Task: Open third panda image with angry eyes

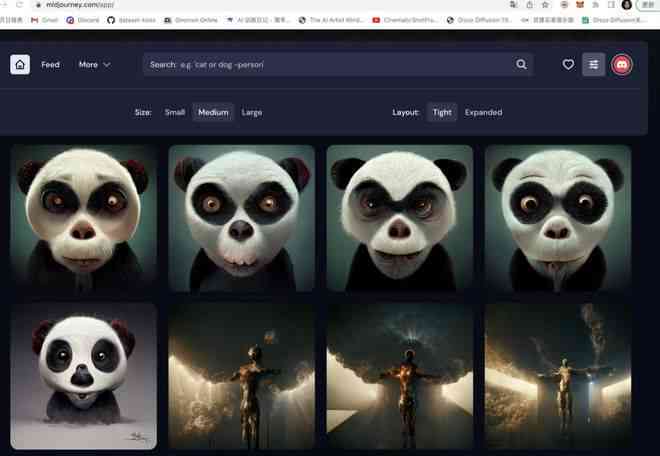Action: (x=399, y=218)
